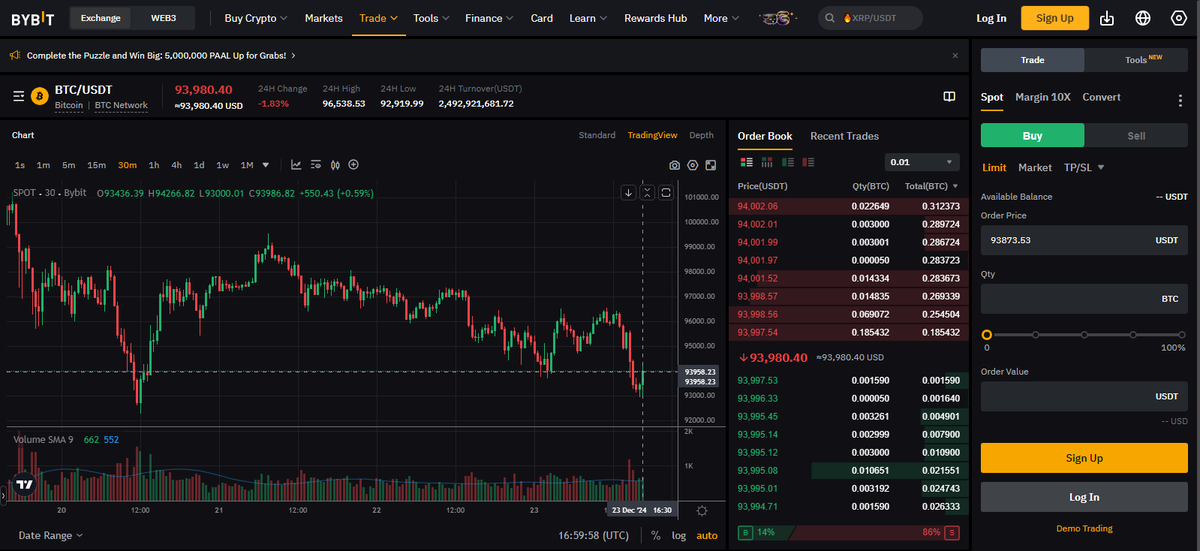1200x551 pixels.
Task: Toggle percent scale on chart
Action: point(656,536)
